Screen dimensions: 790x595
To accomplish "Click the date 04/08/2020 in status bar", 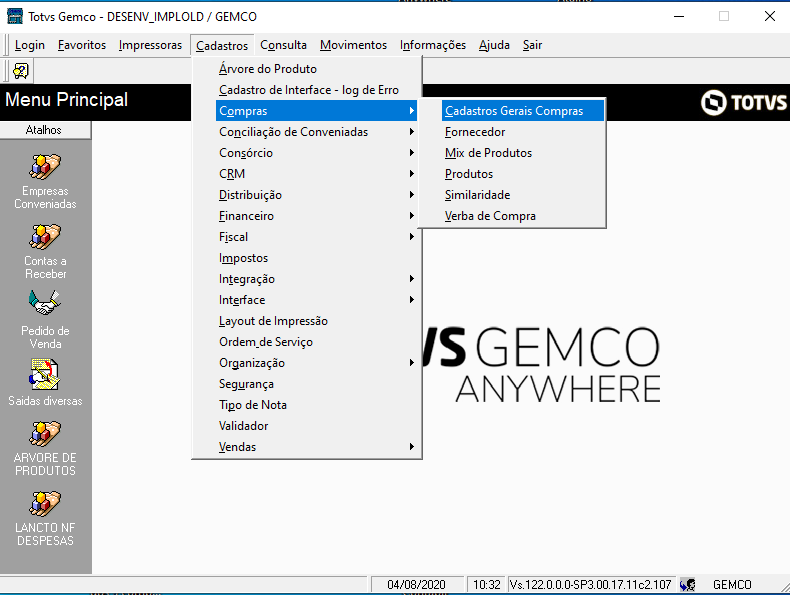I will pos(416,585).
